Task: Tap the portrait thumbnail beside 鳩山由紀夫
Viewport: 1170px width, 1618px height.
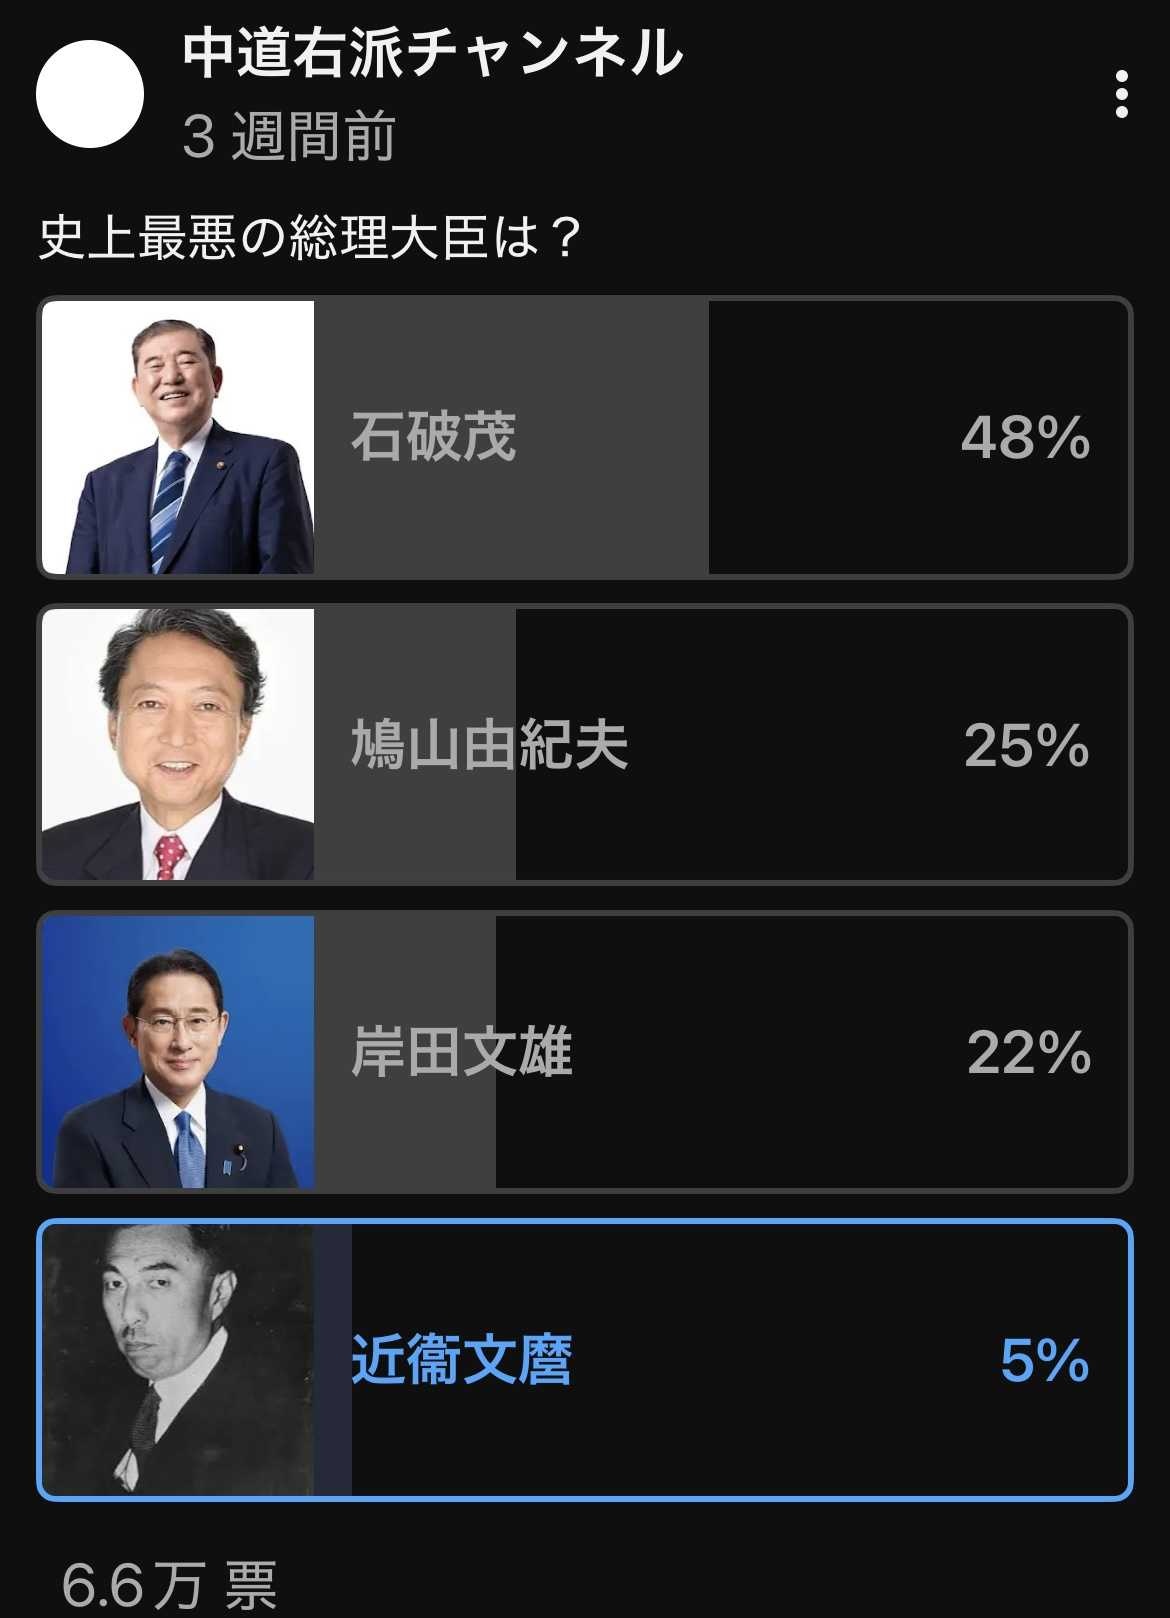Action: pyautogui.click(x=178, y=745)
